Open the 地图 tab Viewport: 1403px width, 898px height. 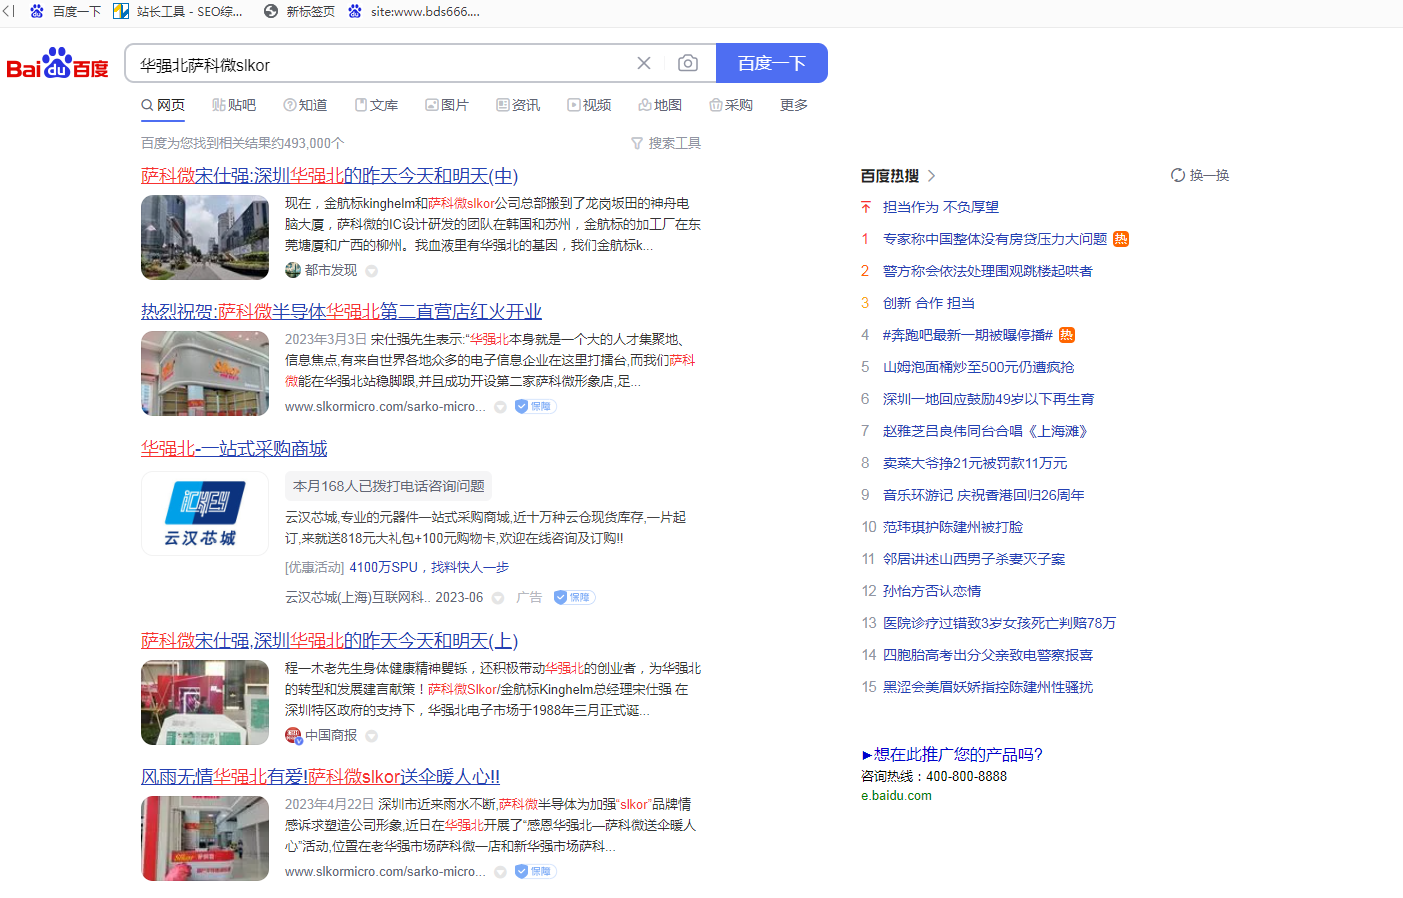point(660,105)
